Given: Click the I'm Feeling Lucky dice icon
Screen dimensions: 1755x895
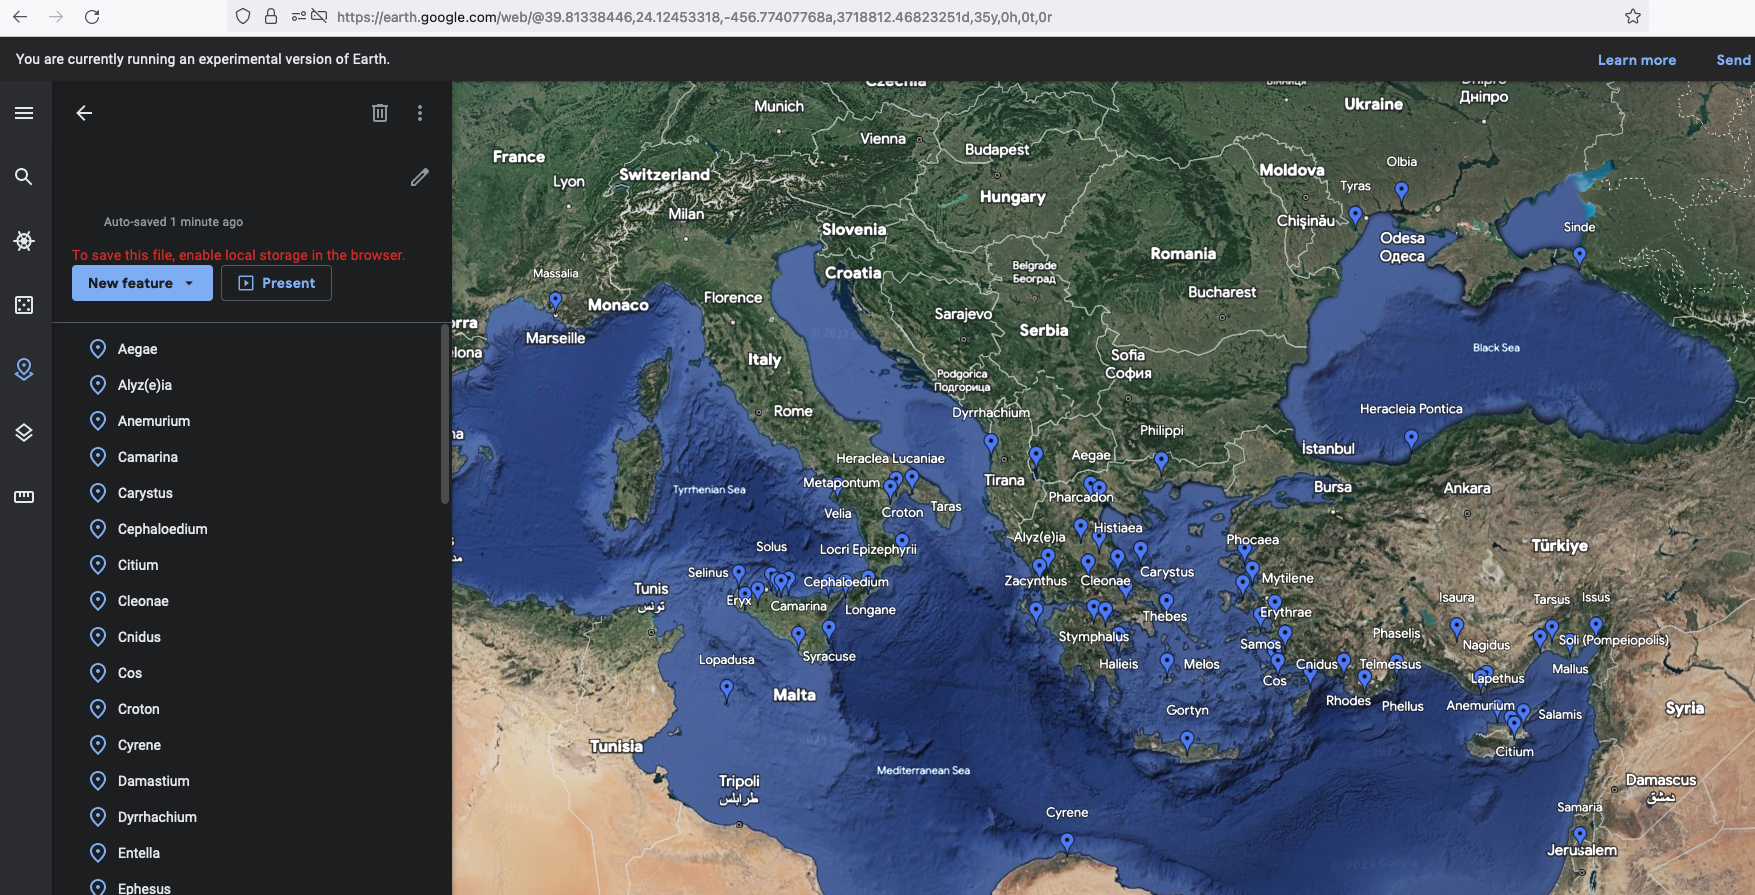Looking at the screenshot, I should (24, 305).
